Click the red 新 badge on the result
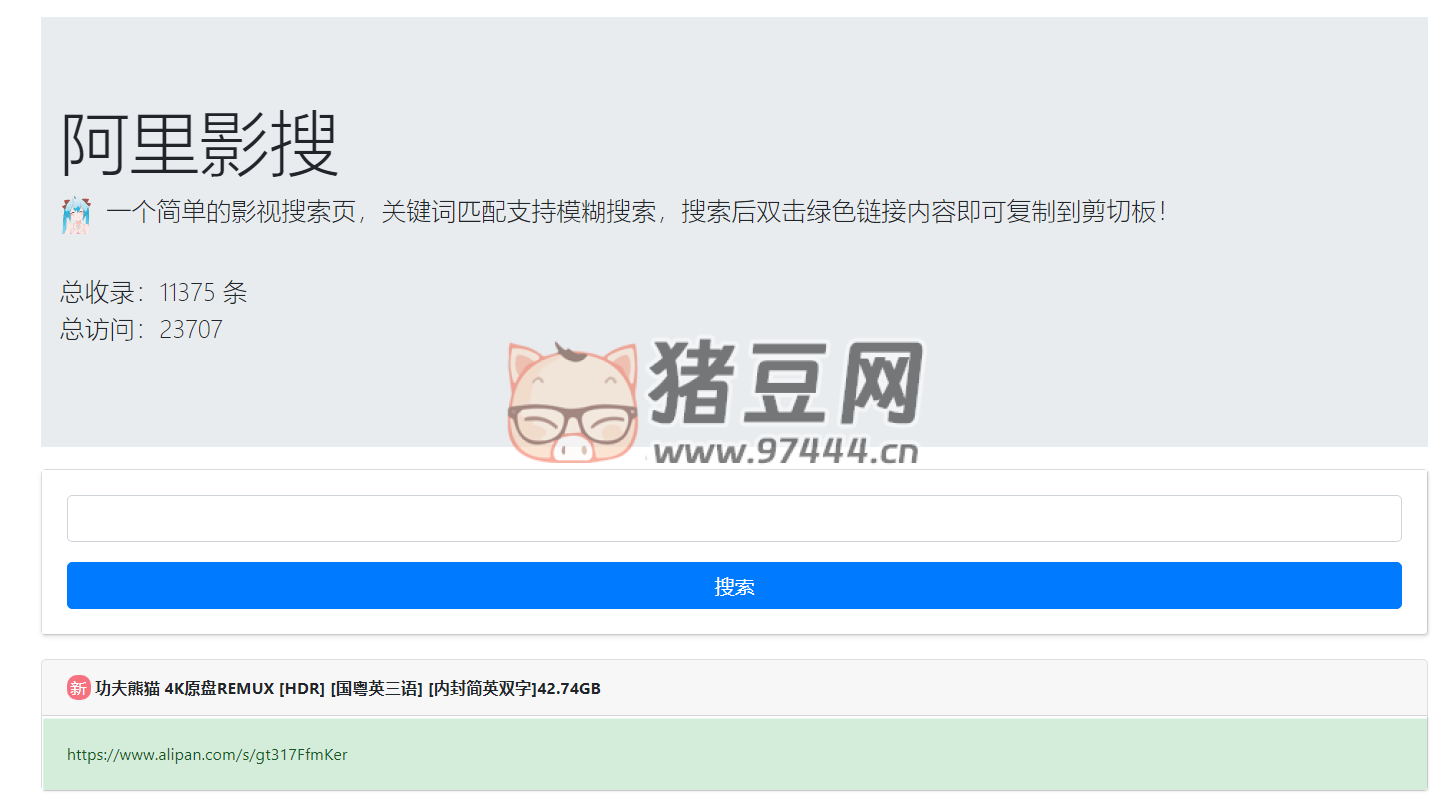Image resolution: width=1434 pixels, height=802 pixels. click(77, 689)
